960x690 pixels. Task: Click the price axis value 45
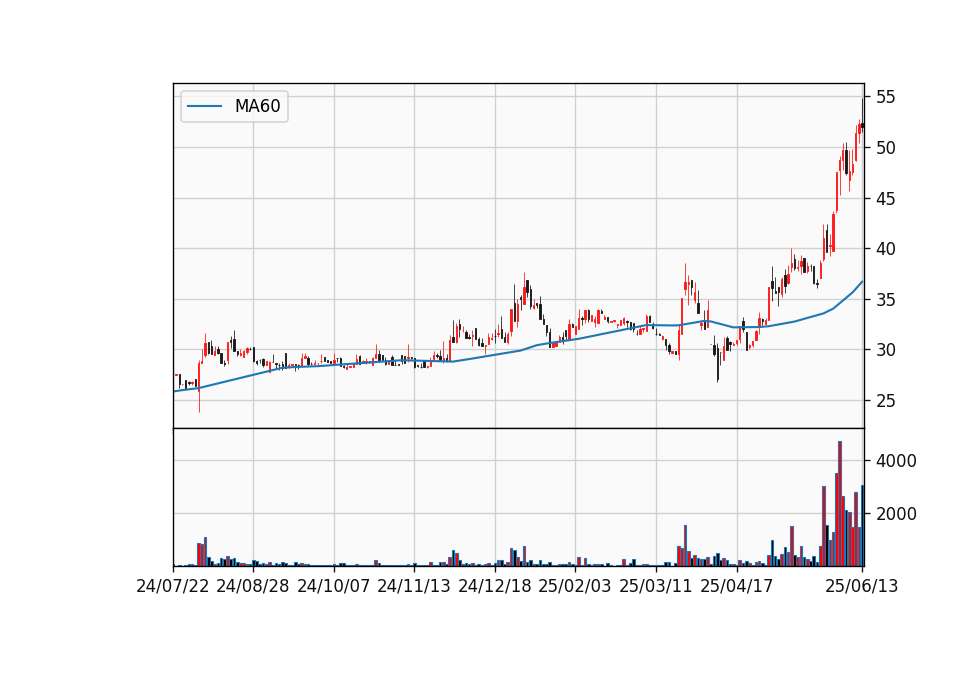885,199
